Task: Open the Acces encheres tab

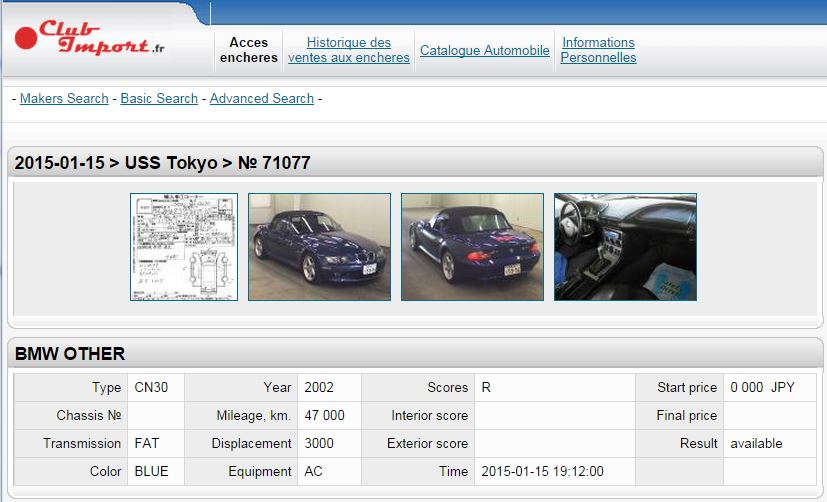Action: 249,50
